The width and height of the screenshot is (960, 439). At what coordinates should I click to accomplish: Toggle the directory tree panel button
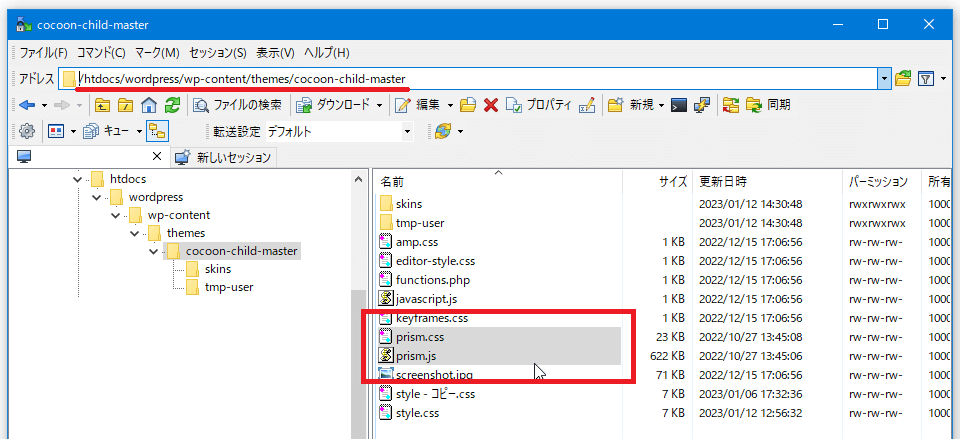click(157, 131)
